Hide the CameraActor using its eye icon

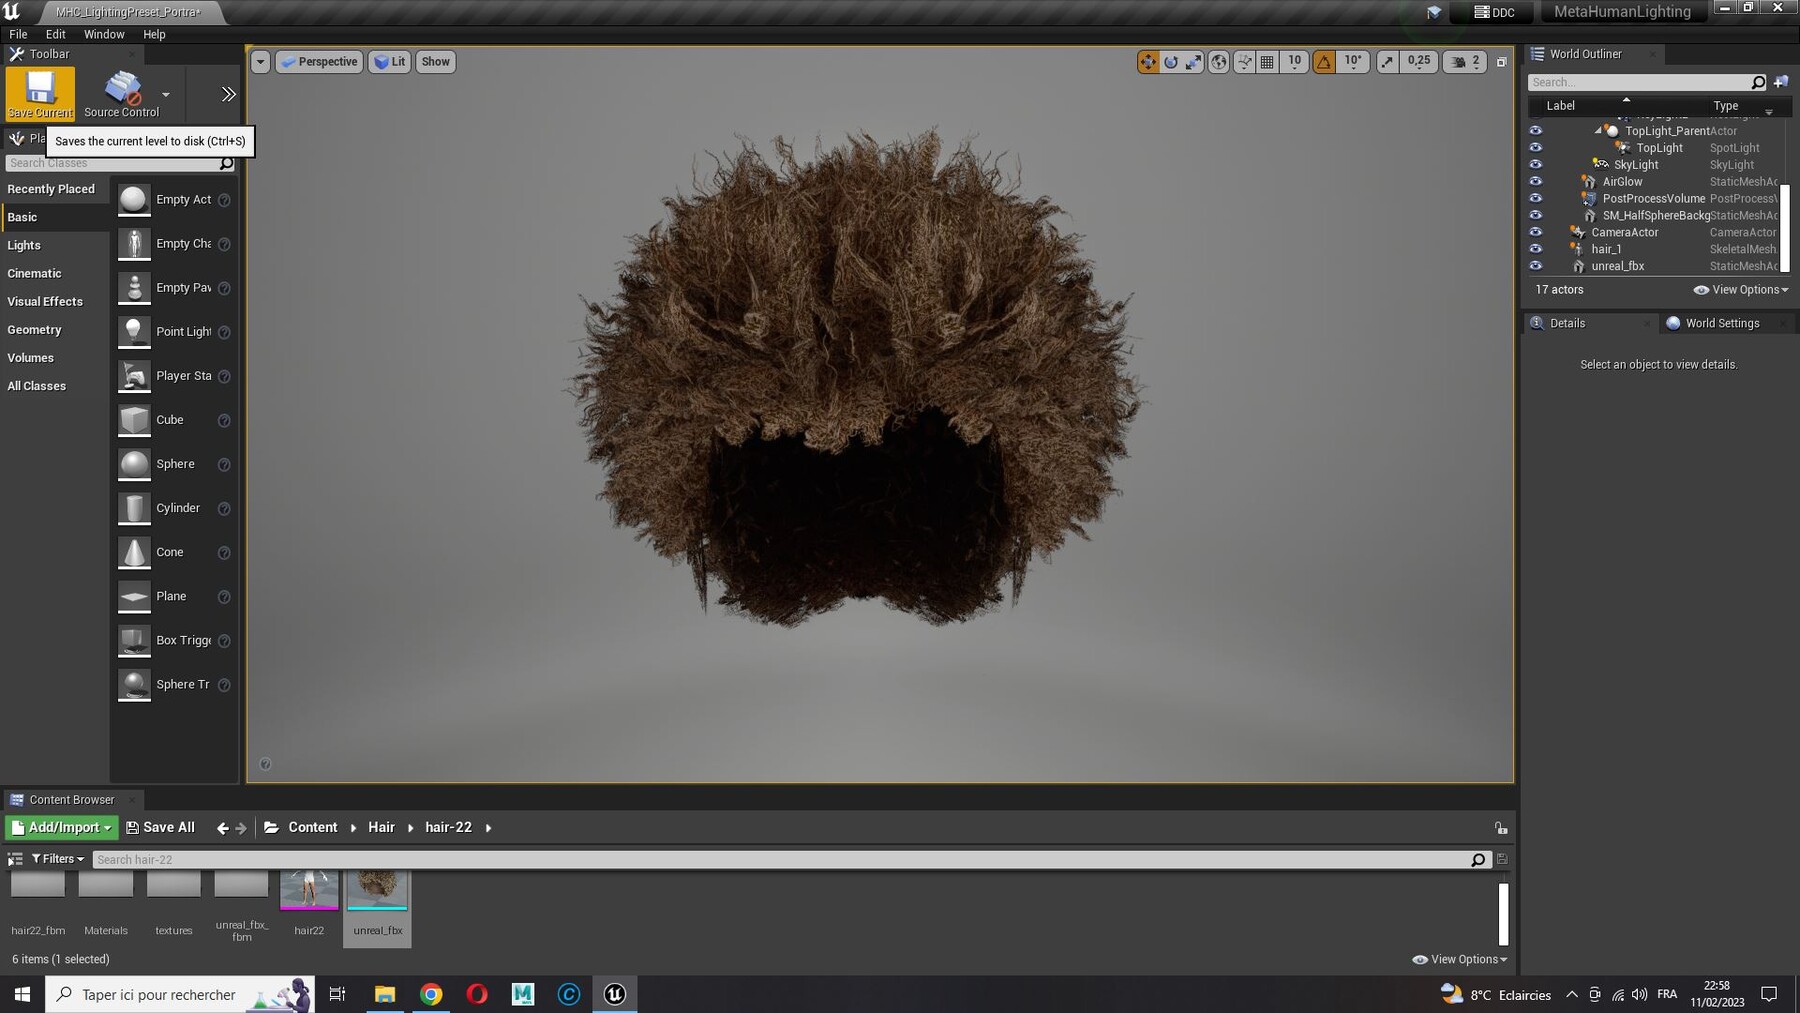coord(1536,232)
